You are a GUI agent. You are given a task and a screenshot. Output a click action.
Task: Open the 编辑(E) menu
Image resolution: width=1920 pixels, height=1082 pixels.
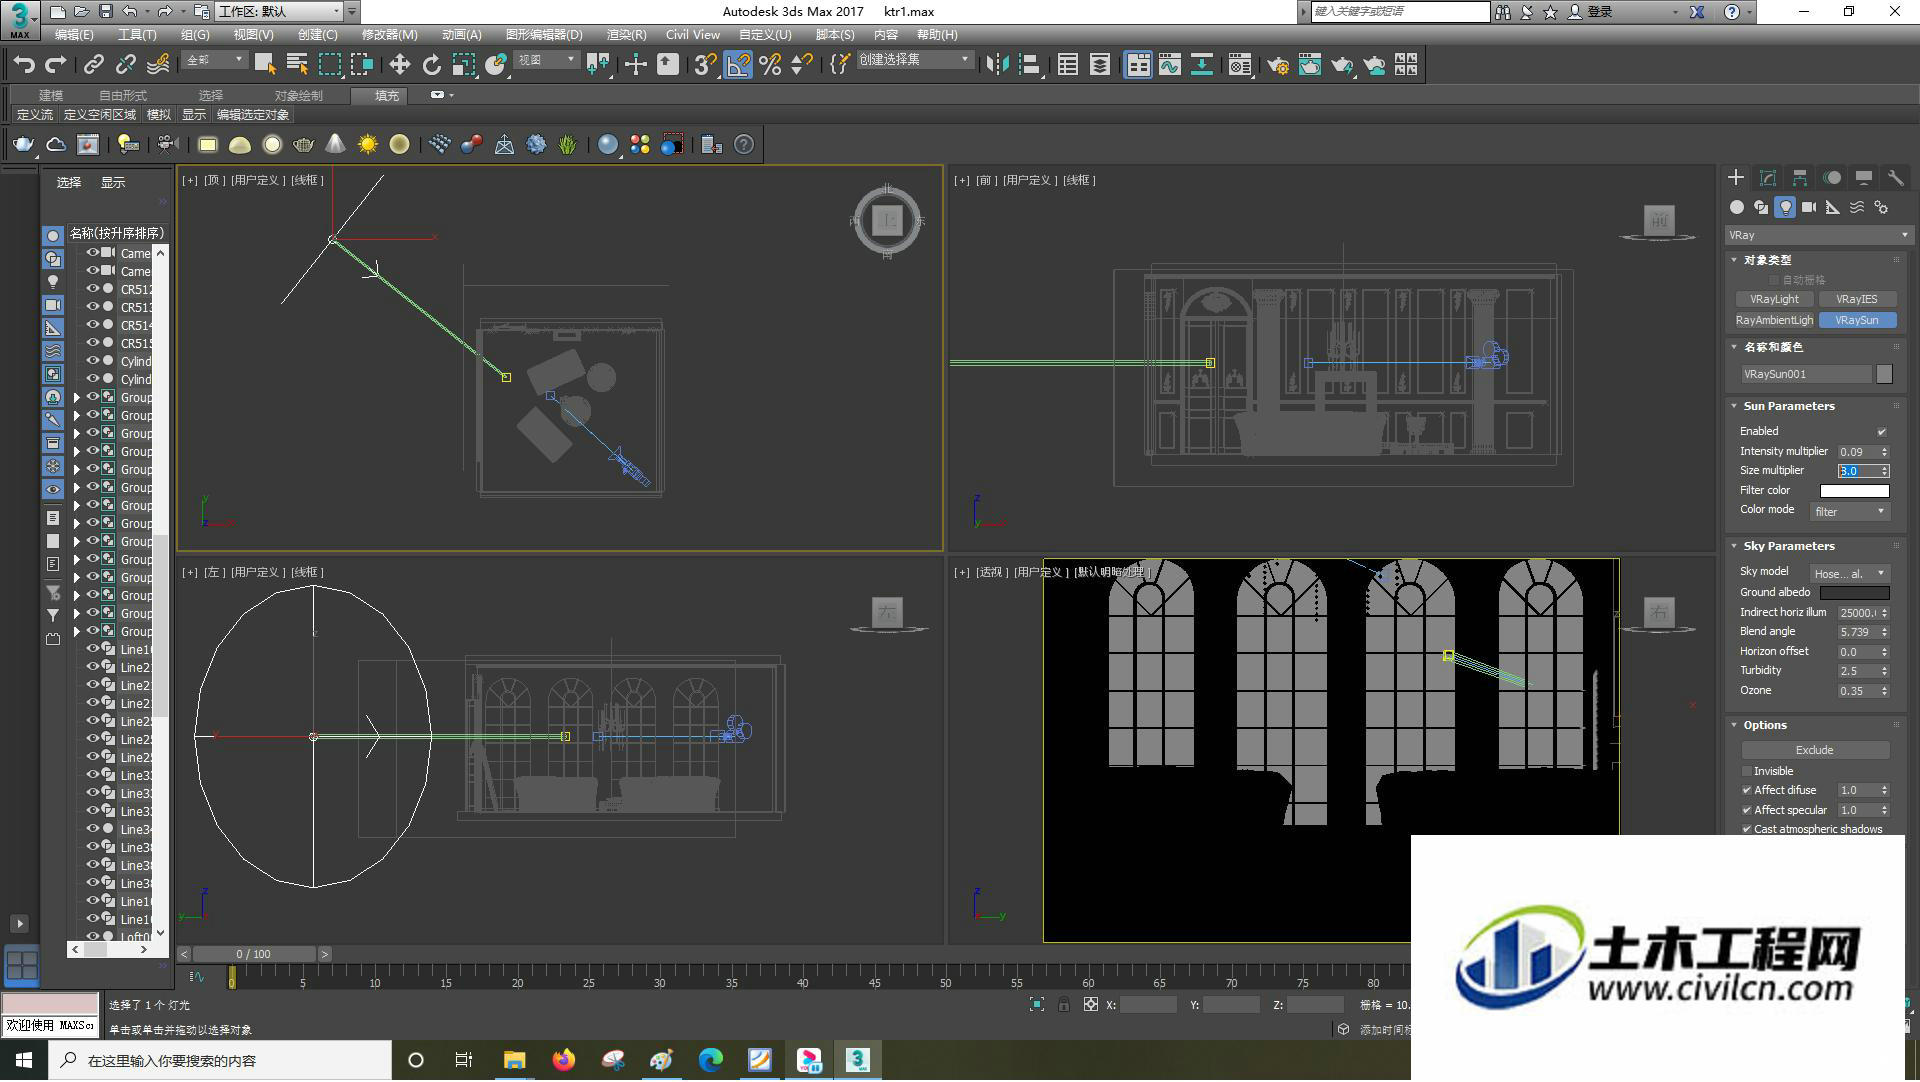coord(74,35)
